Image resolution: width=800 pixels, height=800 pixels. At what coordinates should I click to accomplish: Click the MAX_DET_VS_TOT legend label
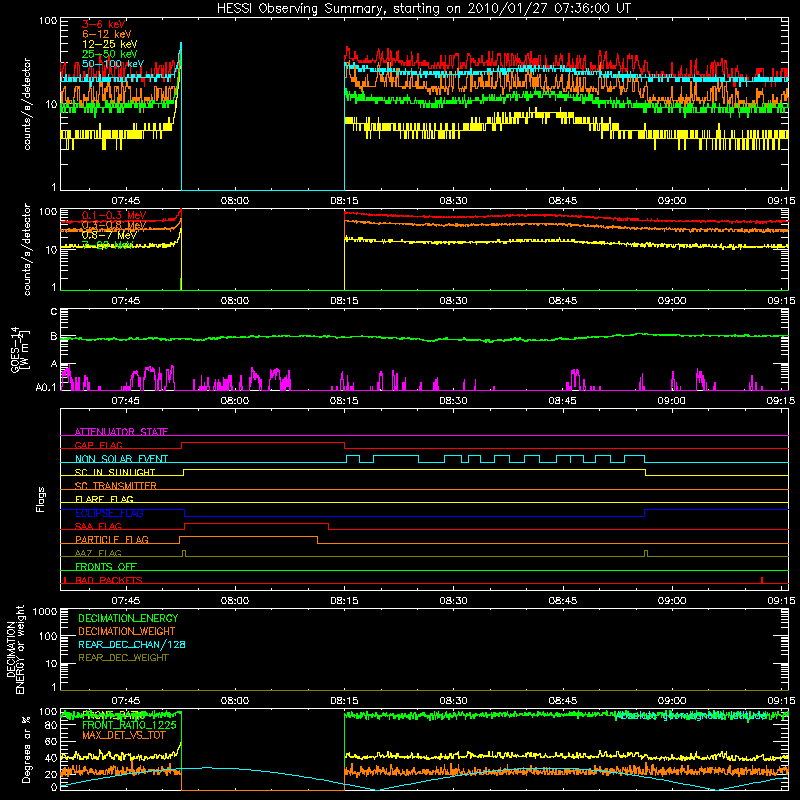click(x=124, y=735)
